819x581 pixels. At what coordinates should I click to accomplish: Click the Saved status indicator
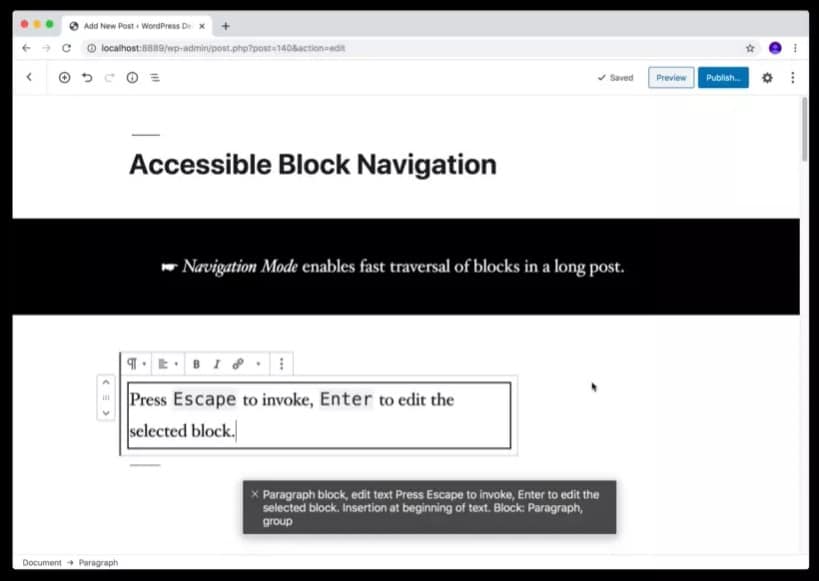(615, 78)
